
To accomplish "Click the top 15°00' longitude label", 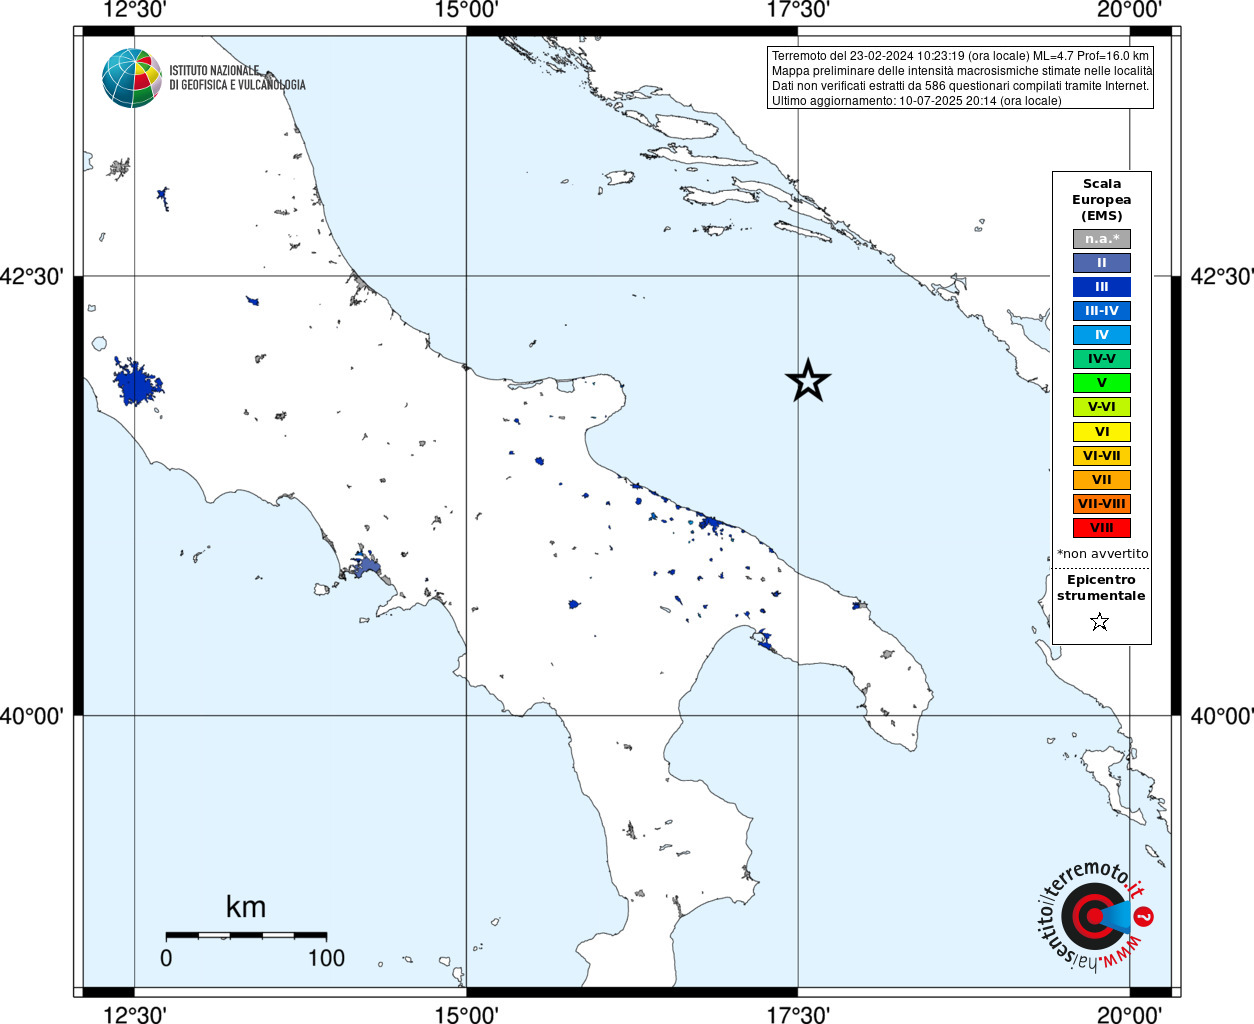I will tap(467, 10).
